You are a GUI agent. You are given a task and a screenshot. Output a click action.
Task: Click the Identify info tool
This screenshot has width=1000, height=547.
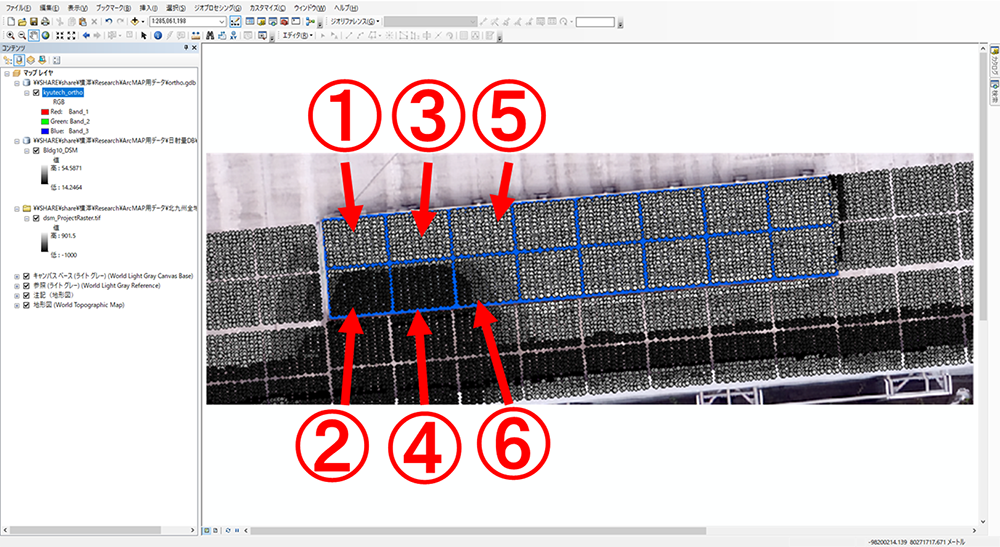click(157, 35)
